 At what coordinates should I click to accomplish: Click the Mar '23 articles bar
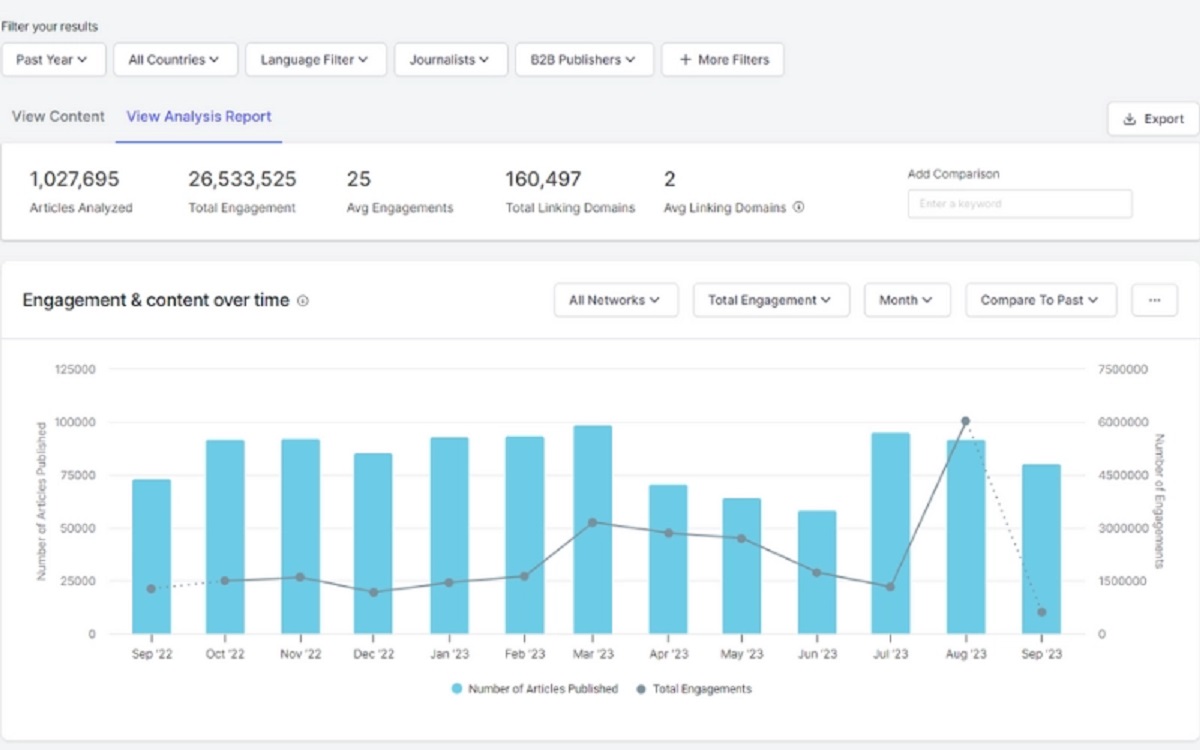click(x=593, y=530)
